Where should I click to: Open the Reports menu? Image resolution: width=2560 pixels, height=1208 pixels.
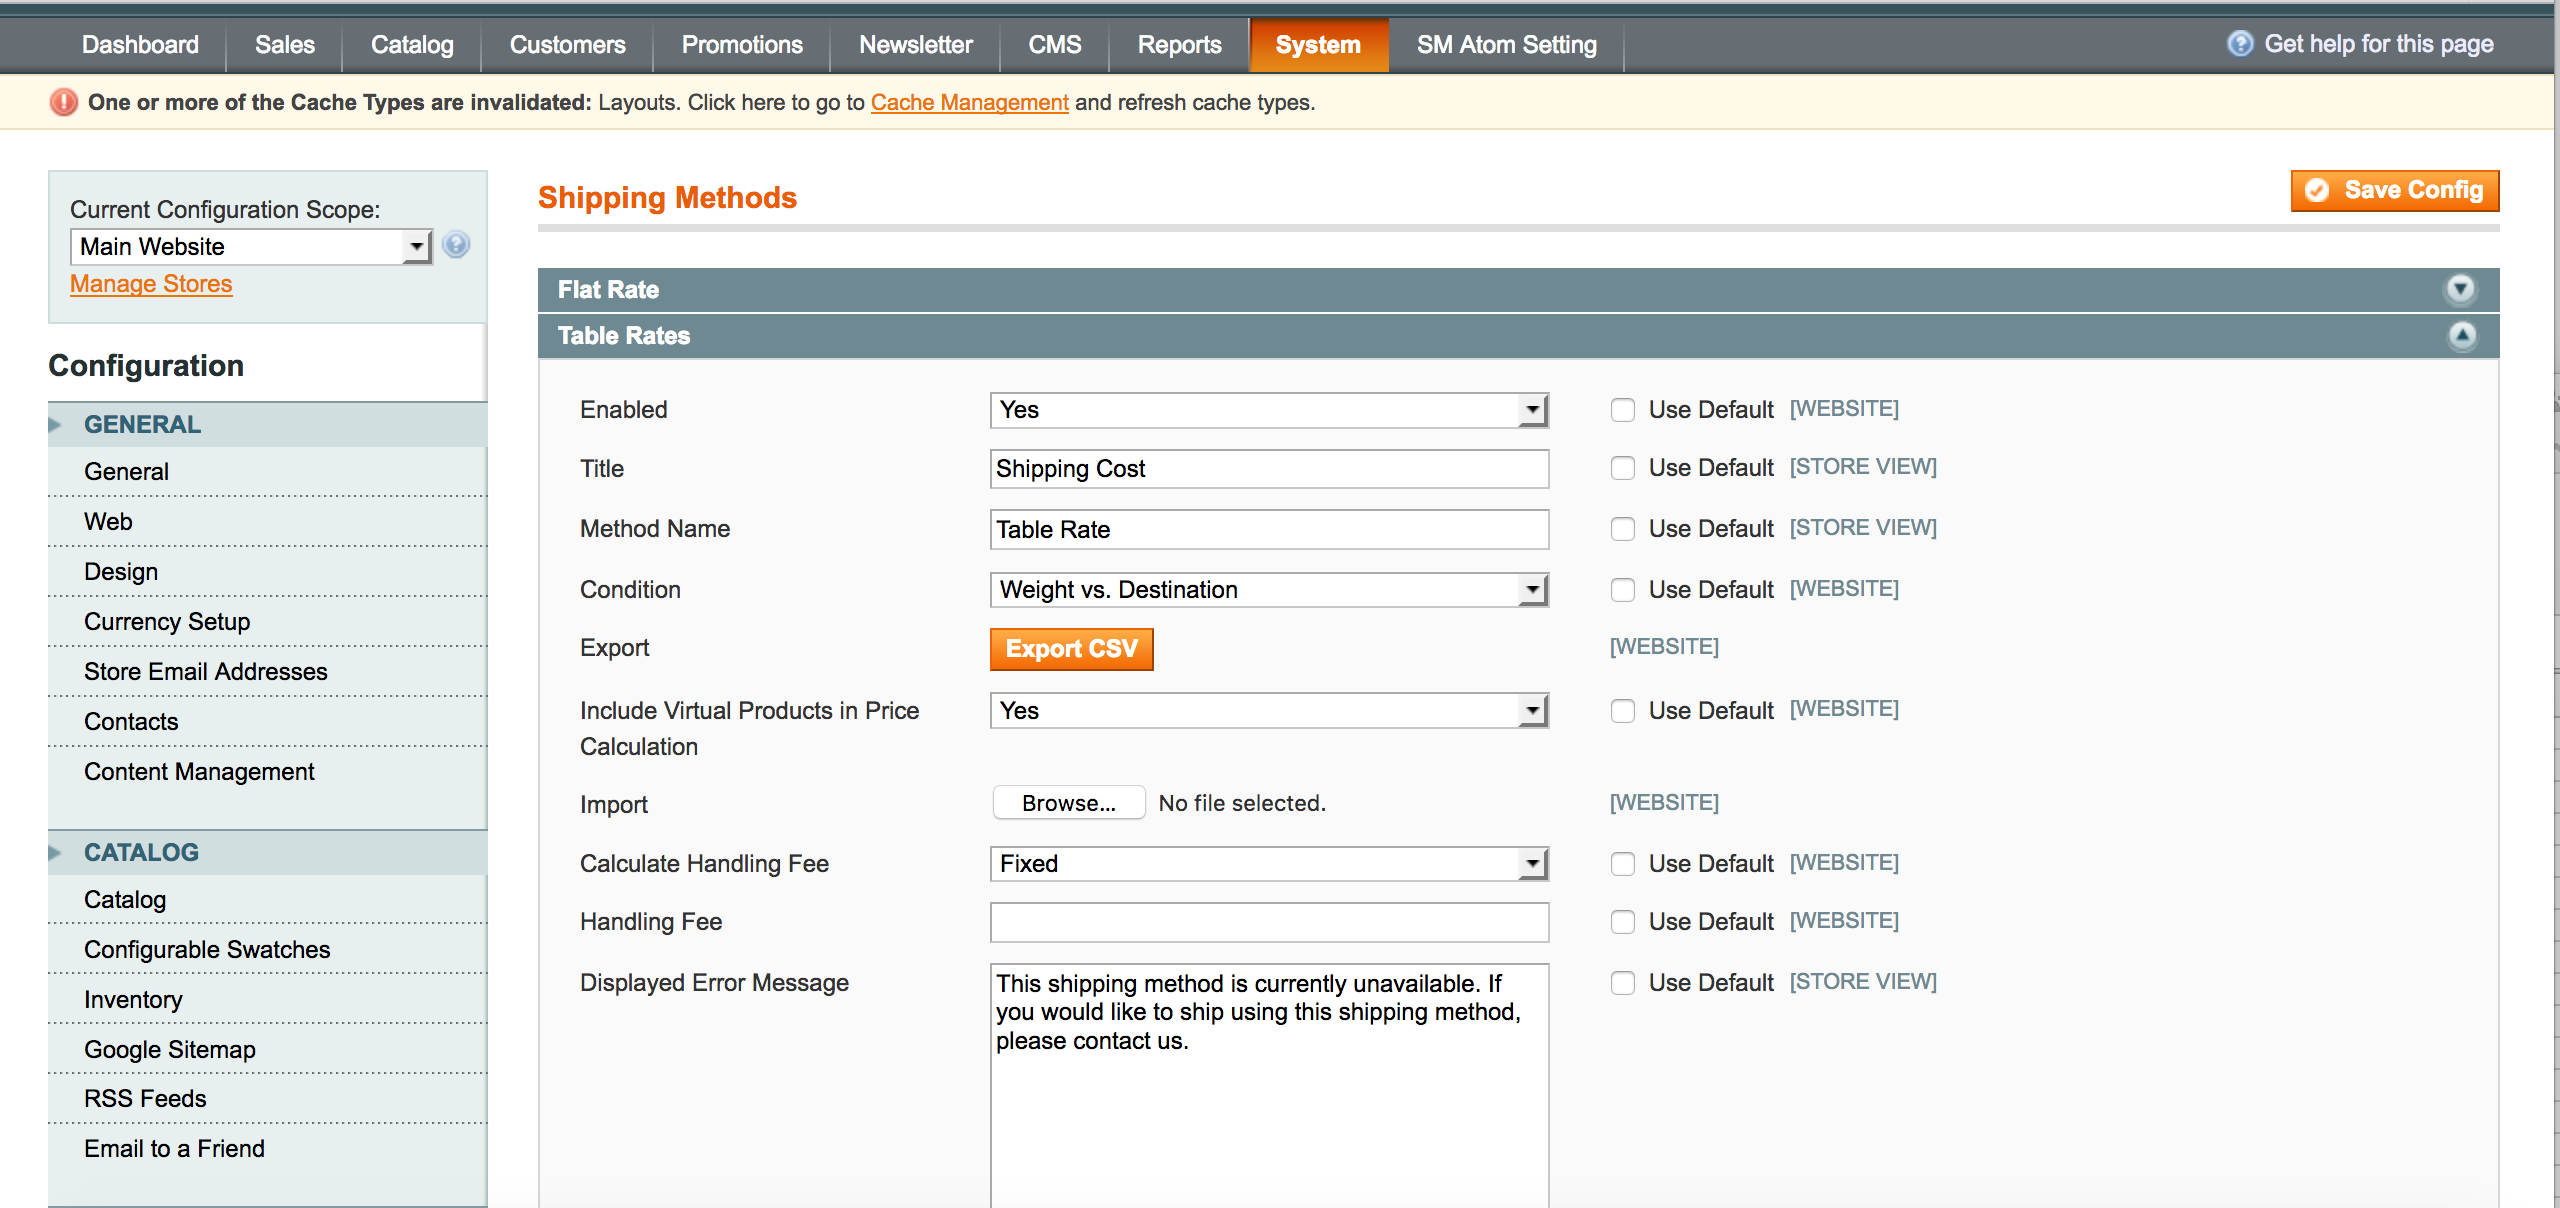tap(1179, 45)
